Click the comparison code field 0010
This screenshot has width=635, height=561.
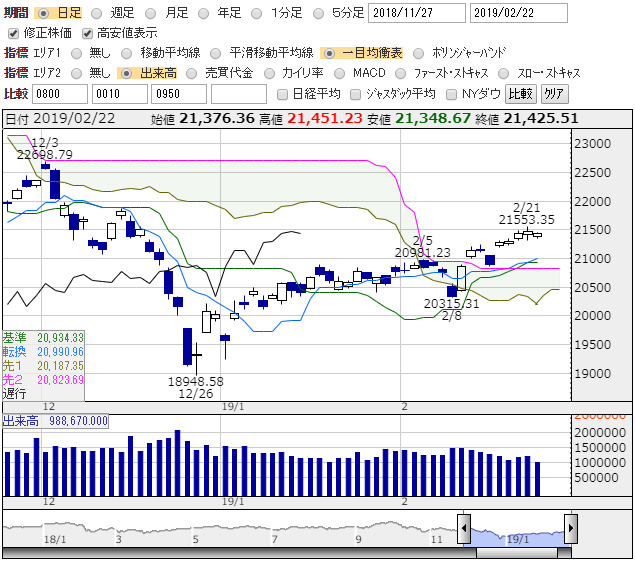[x=120, y=94]
